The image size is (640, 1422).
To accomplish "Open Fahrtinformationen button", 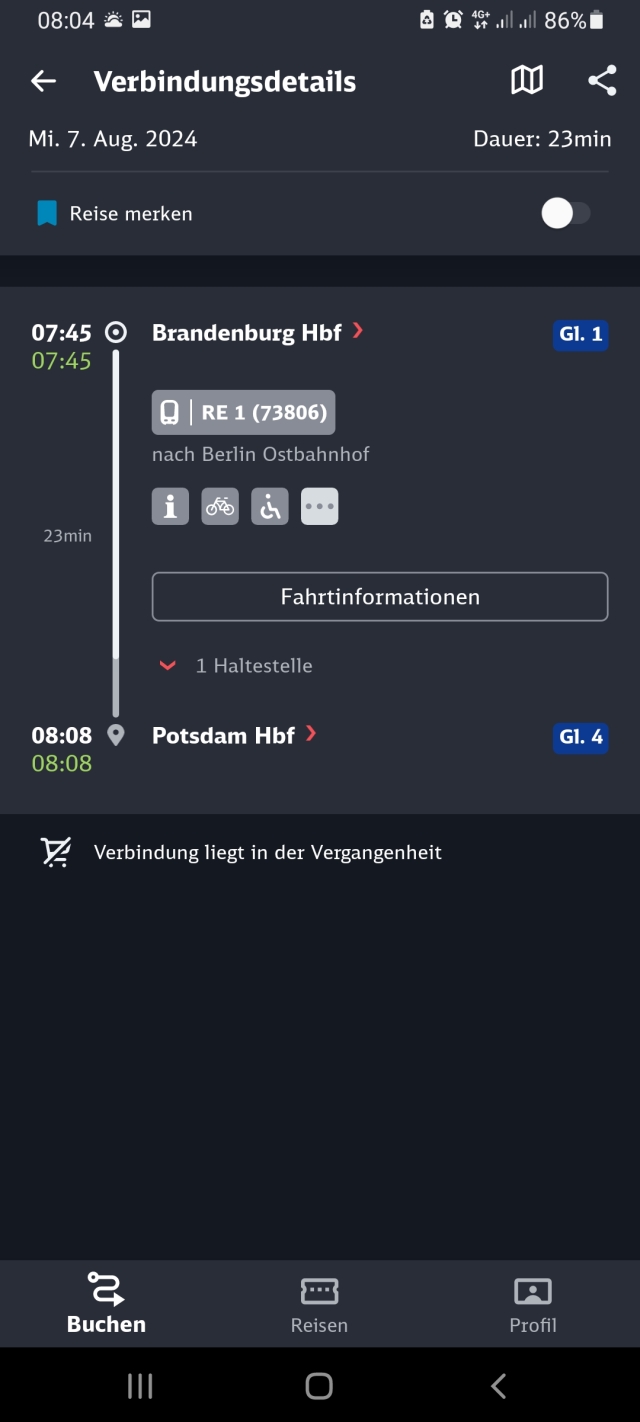I will point(380,597).
